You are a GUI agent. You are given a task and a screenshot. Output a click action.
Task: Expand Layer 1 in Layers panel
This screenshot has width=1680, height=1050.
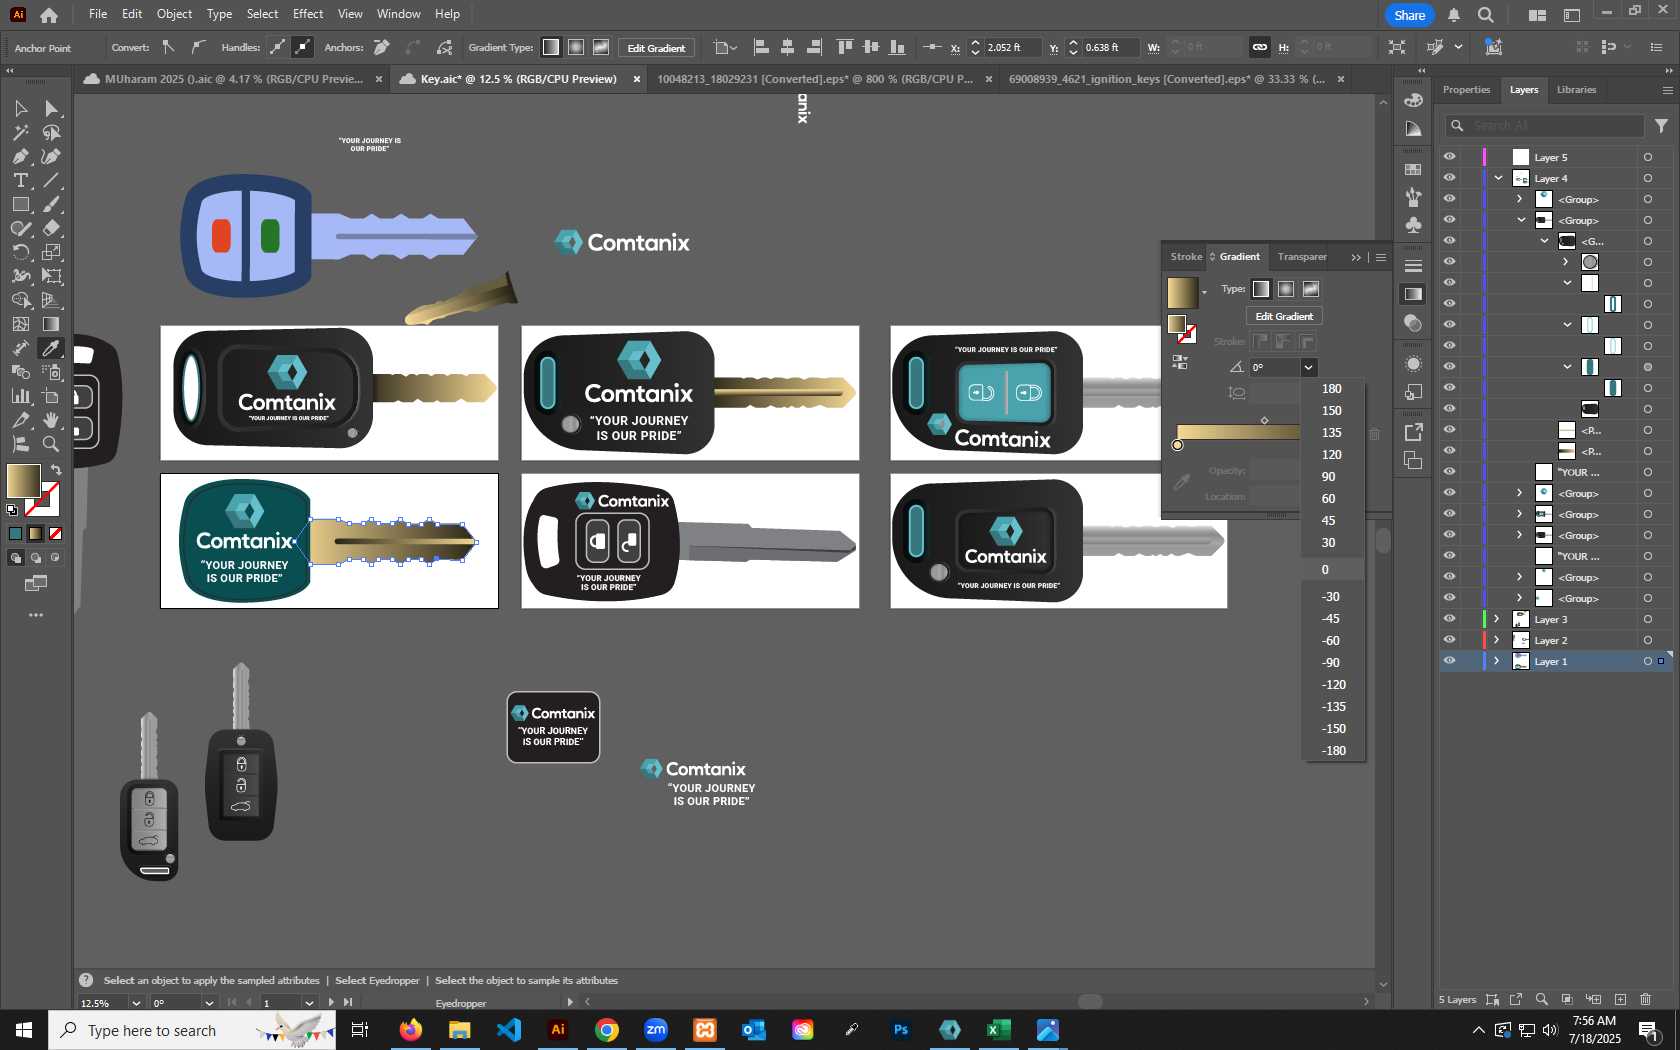[1497, 661]
